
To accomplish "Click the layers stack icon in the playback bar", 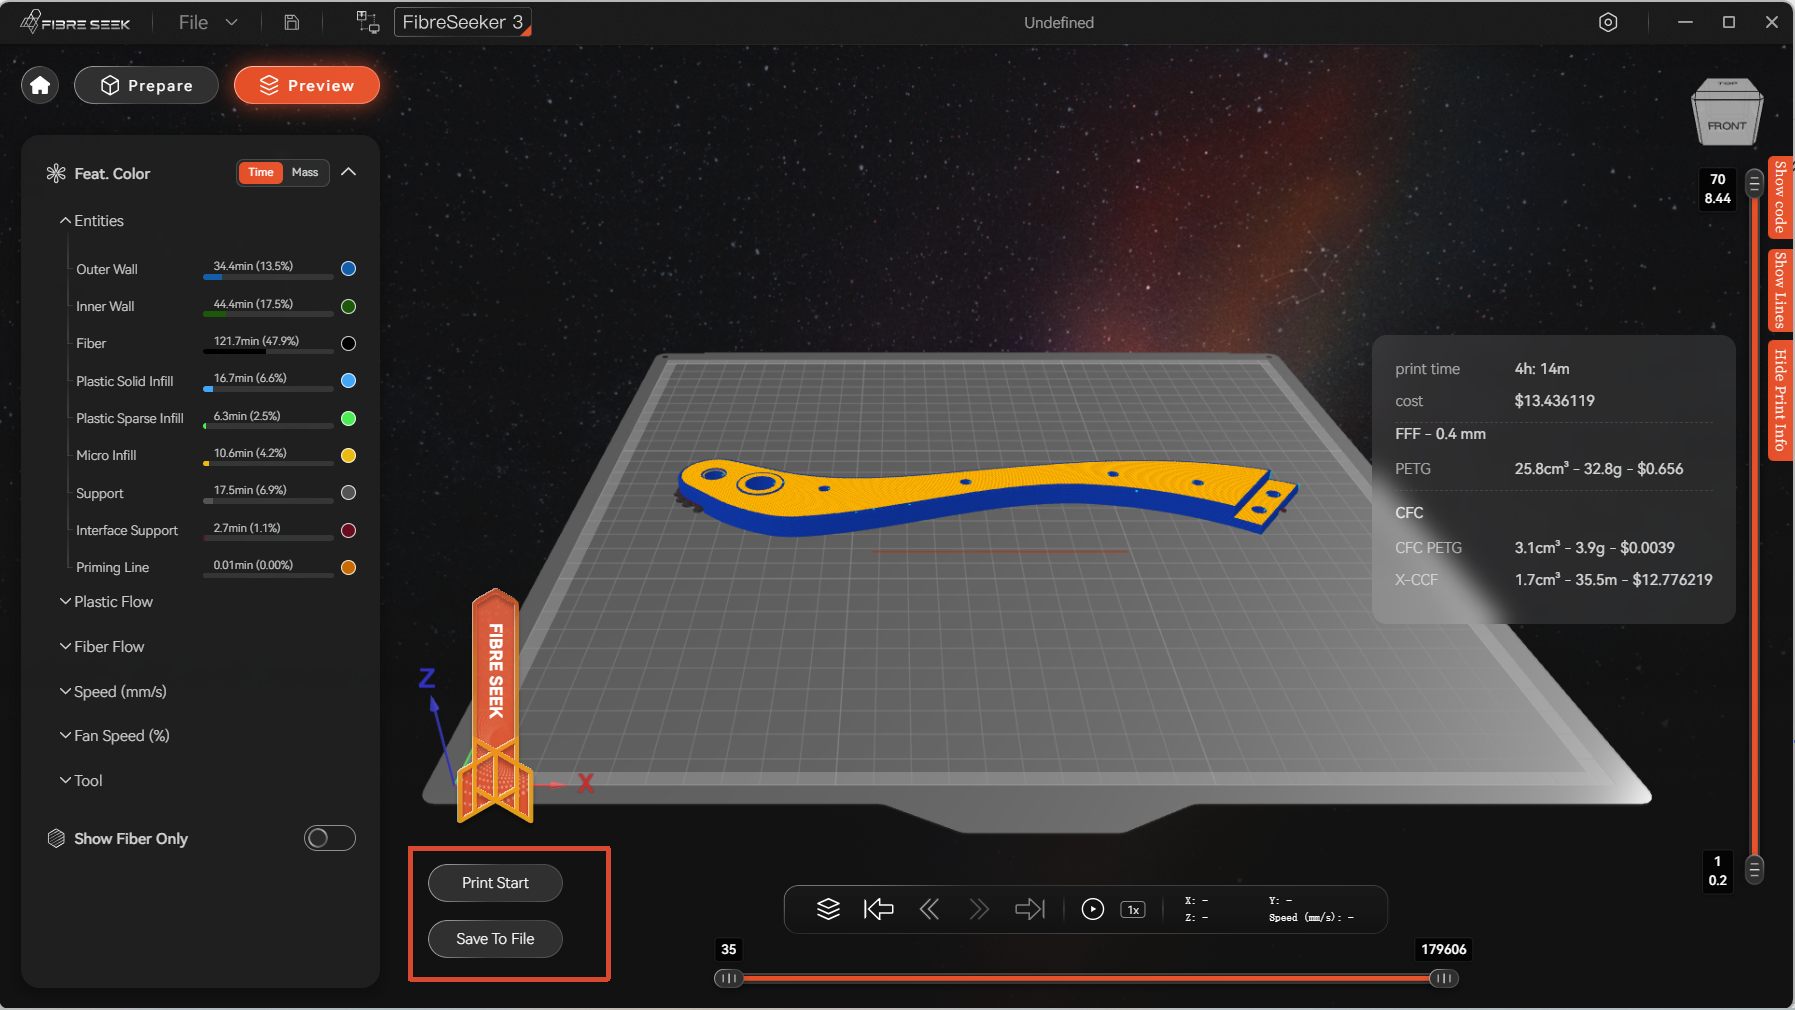I will pos(828,909).
